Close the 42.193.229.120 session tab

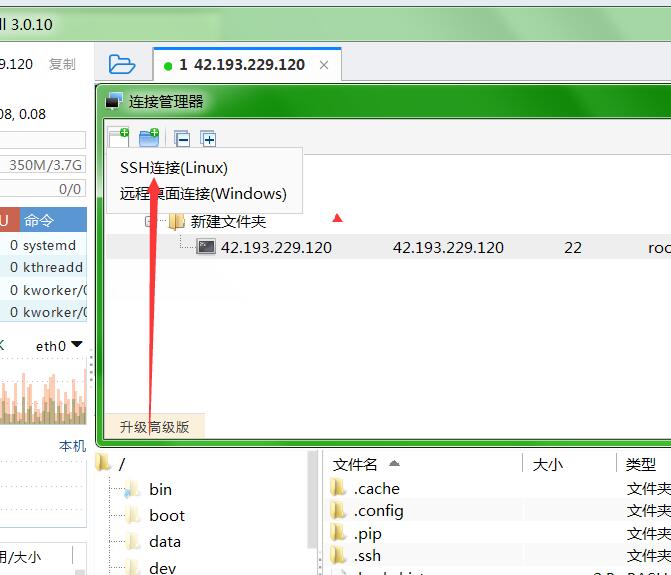tap(324, 65)
